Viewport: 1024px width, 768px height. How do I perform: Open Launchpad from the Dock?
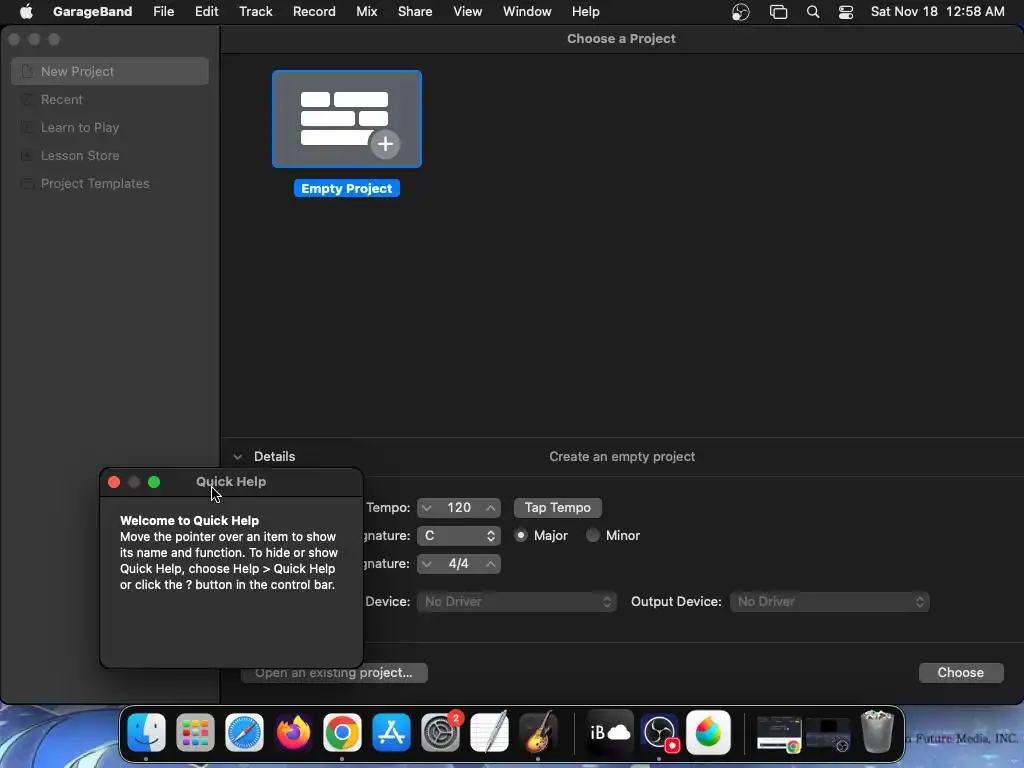pos(195,732)
